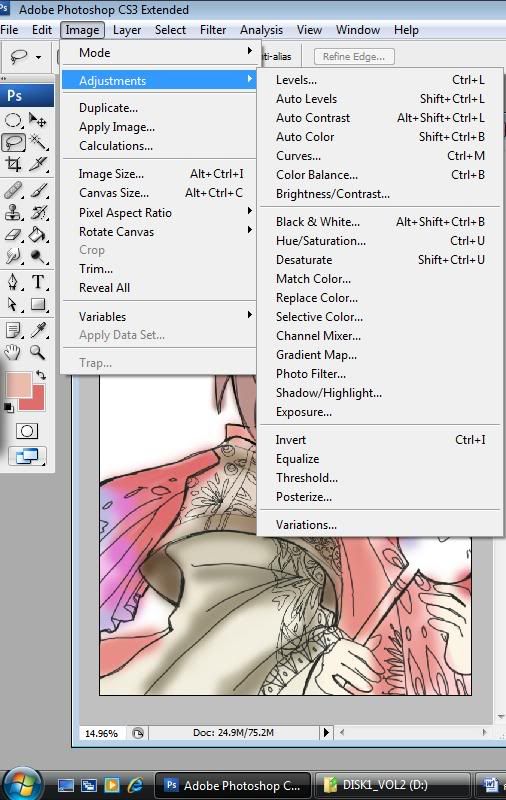Viewport: 506px width, 800px height.
Task: Choose Levels from Adjustments
Action: coord(380,80)
